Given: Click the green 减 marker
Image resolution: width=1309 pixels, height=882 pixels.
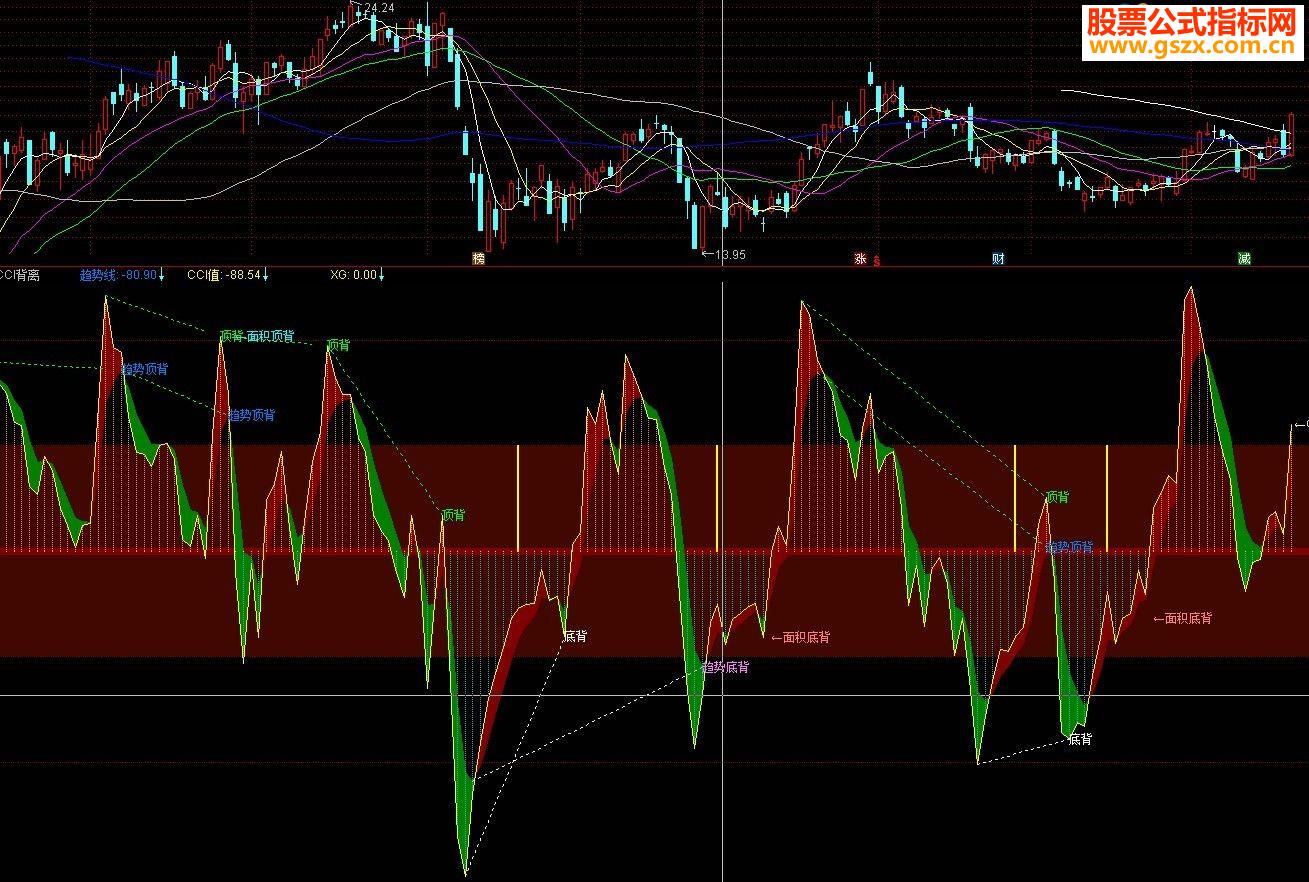Looking at the screenshot, I should click(x=1244, y=259).
